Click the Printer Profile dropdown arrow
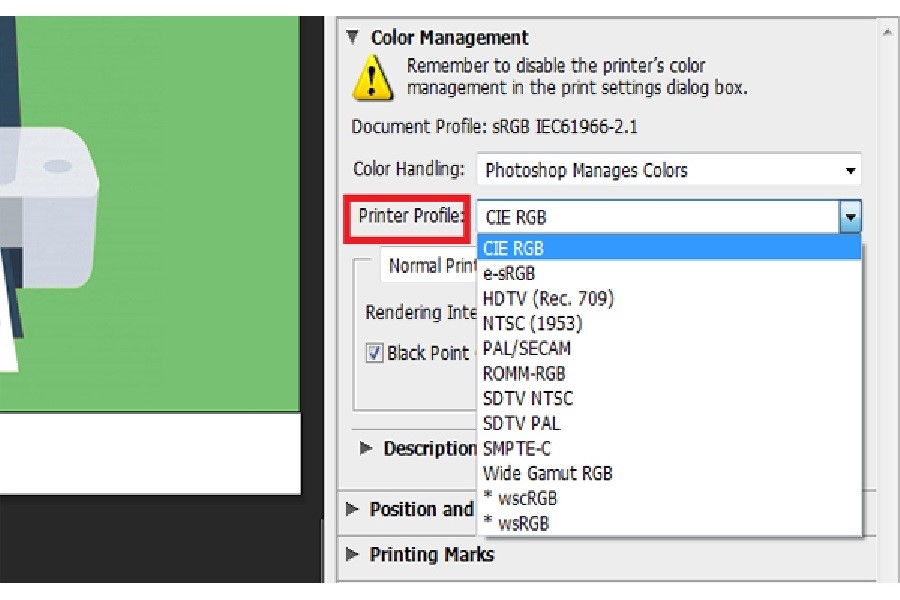This screenshot has height=600, width=900. (850, 217)
